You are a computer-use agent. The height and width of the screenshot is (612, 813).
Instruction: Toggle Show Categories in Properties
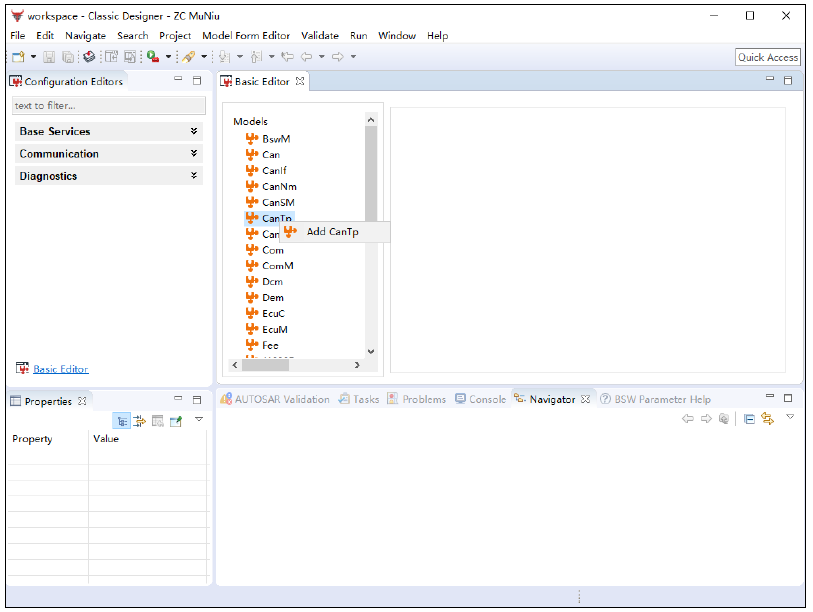(121, 421)
